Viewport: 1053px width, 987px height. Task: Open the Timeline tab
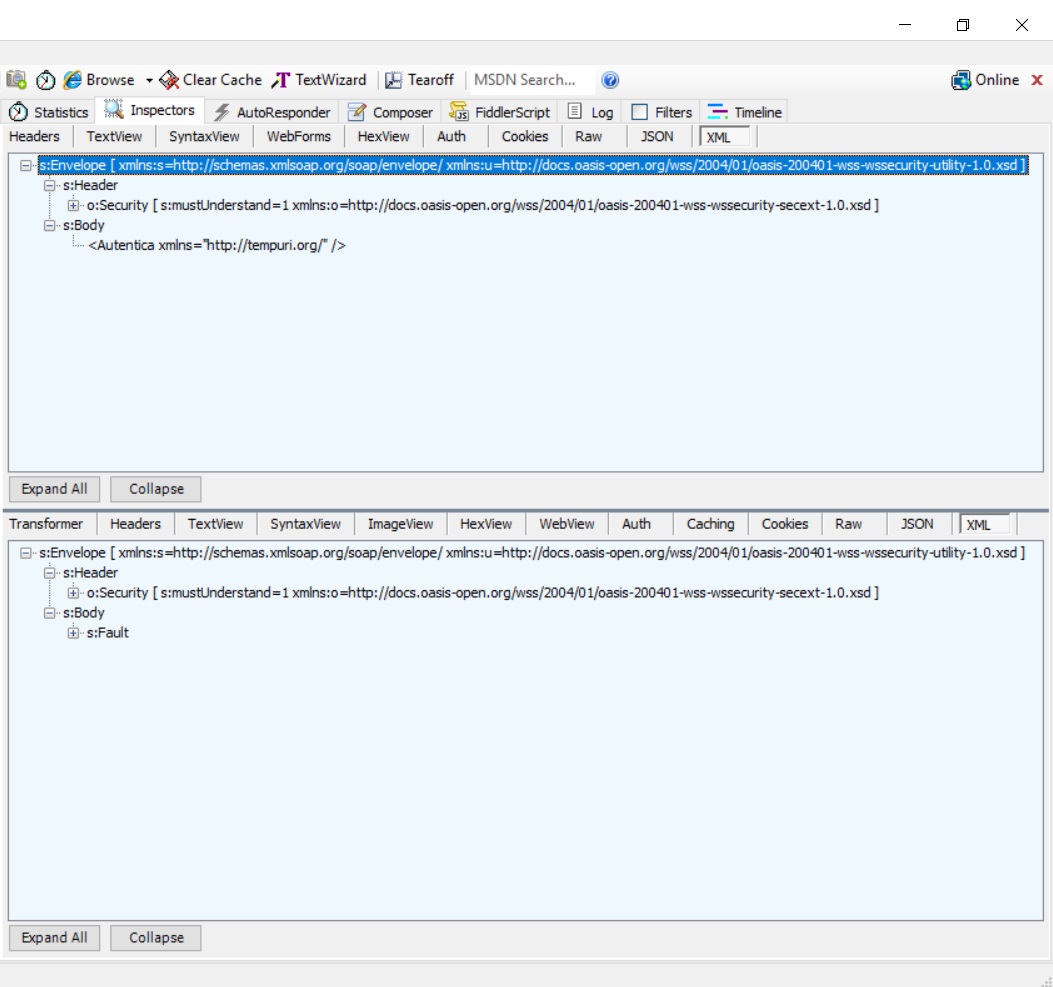[x=744, y=111]
